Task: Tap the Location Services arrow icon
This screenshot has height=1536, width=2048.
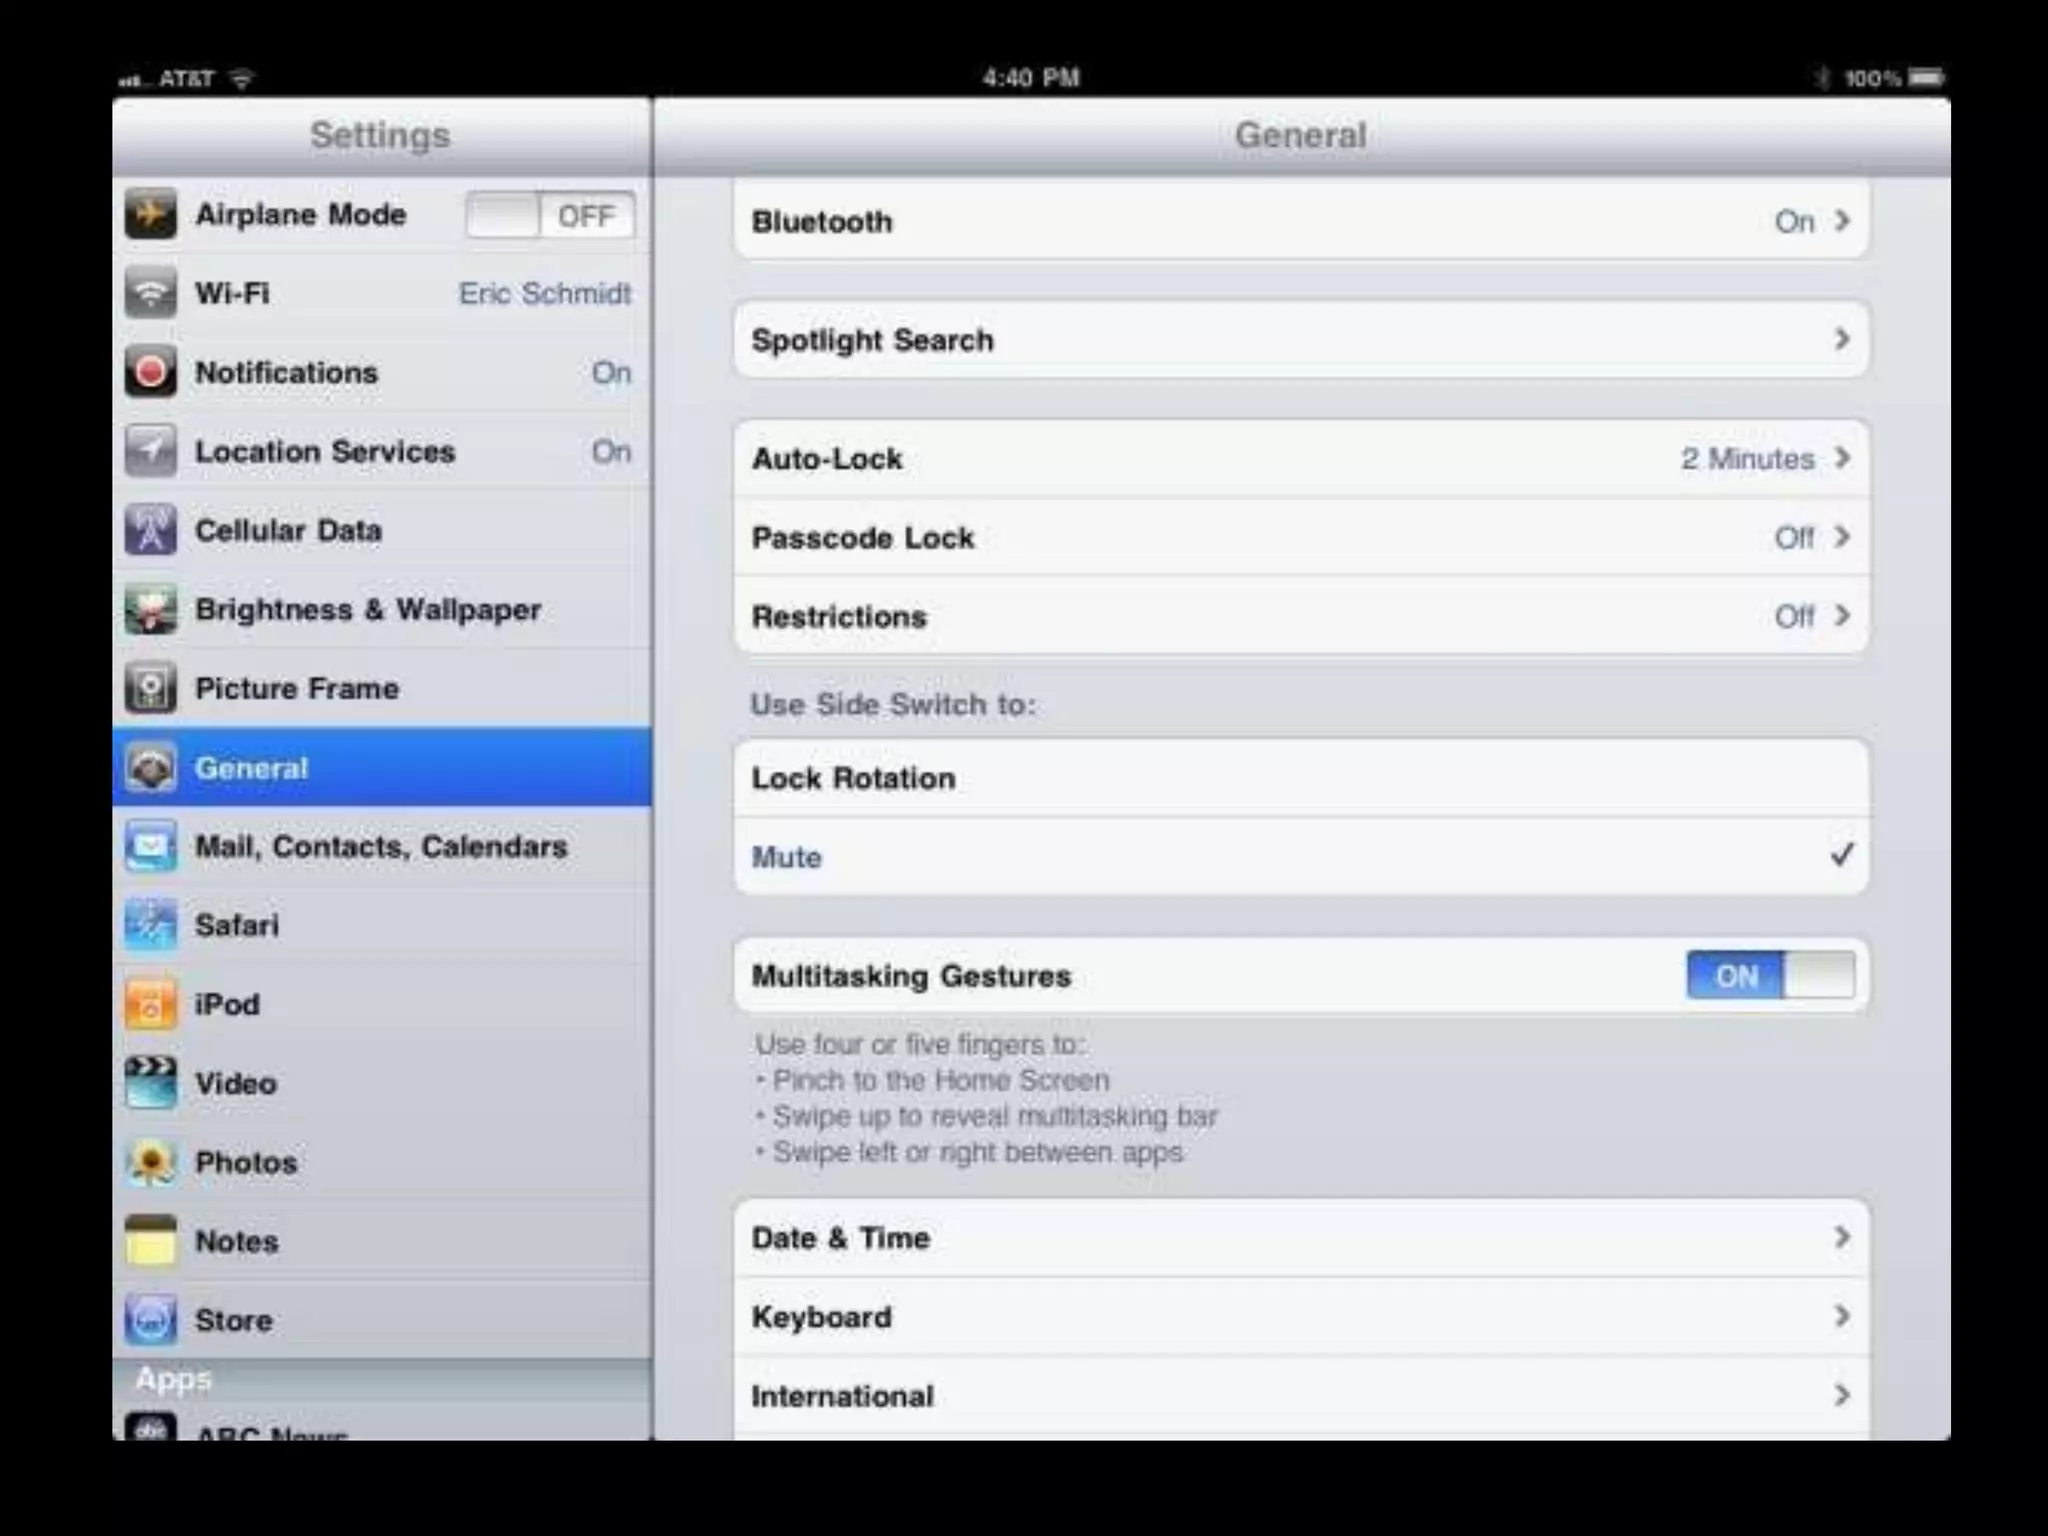Action: [151, 451]
